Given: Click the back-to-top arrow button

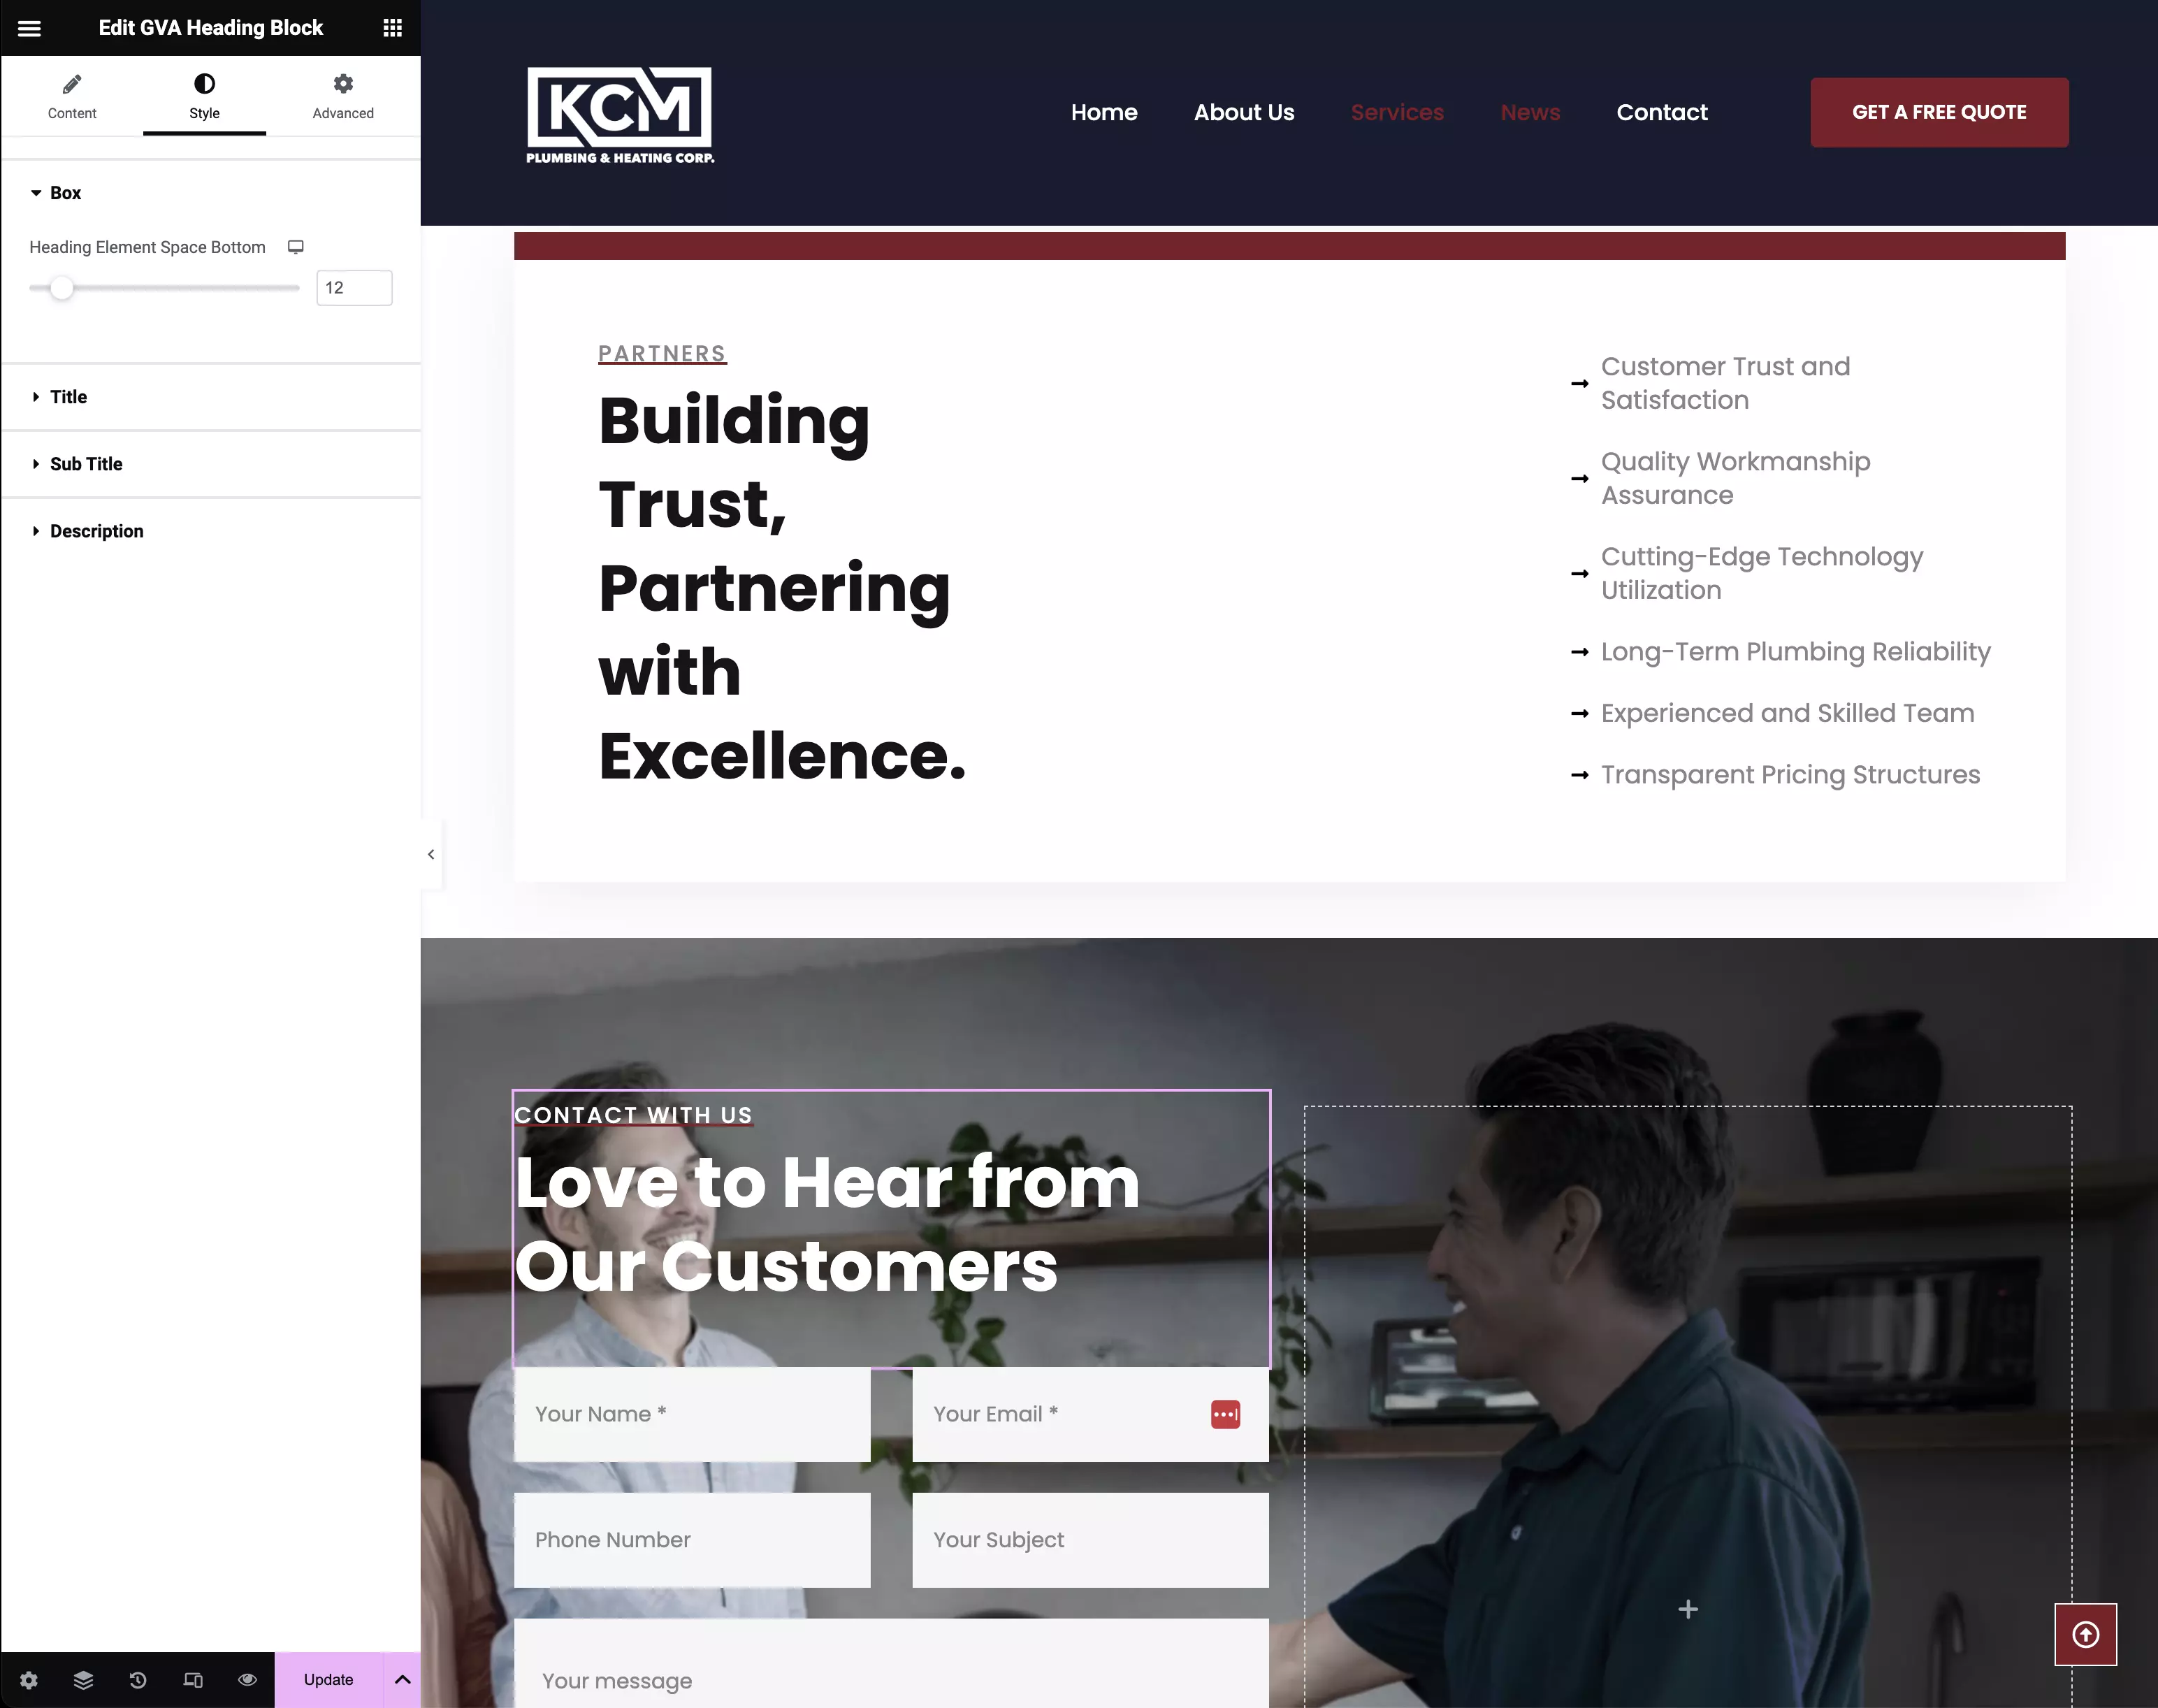Looking at the screenshot, I should [2086, 1635].
